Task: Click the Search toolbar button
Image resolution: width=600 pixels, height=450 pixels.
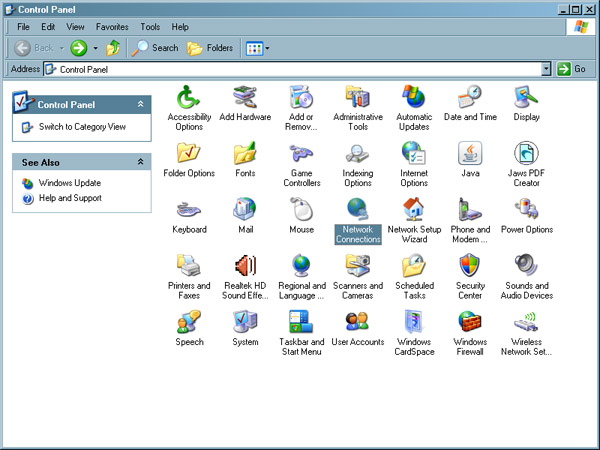Action: pyautogui.click(x=155, y=48)
